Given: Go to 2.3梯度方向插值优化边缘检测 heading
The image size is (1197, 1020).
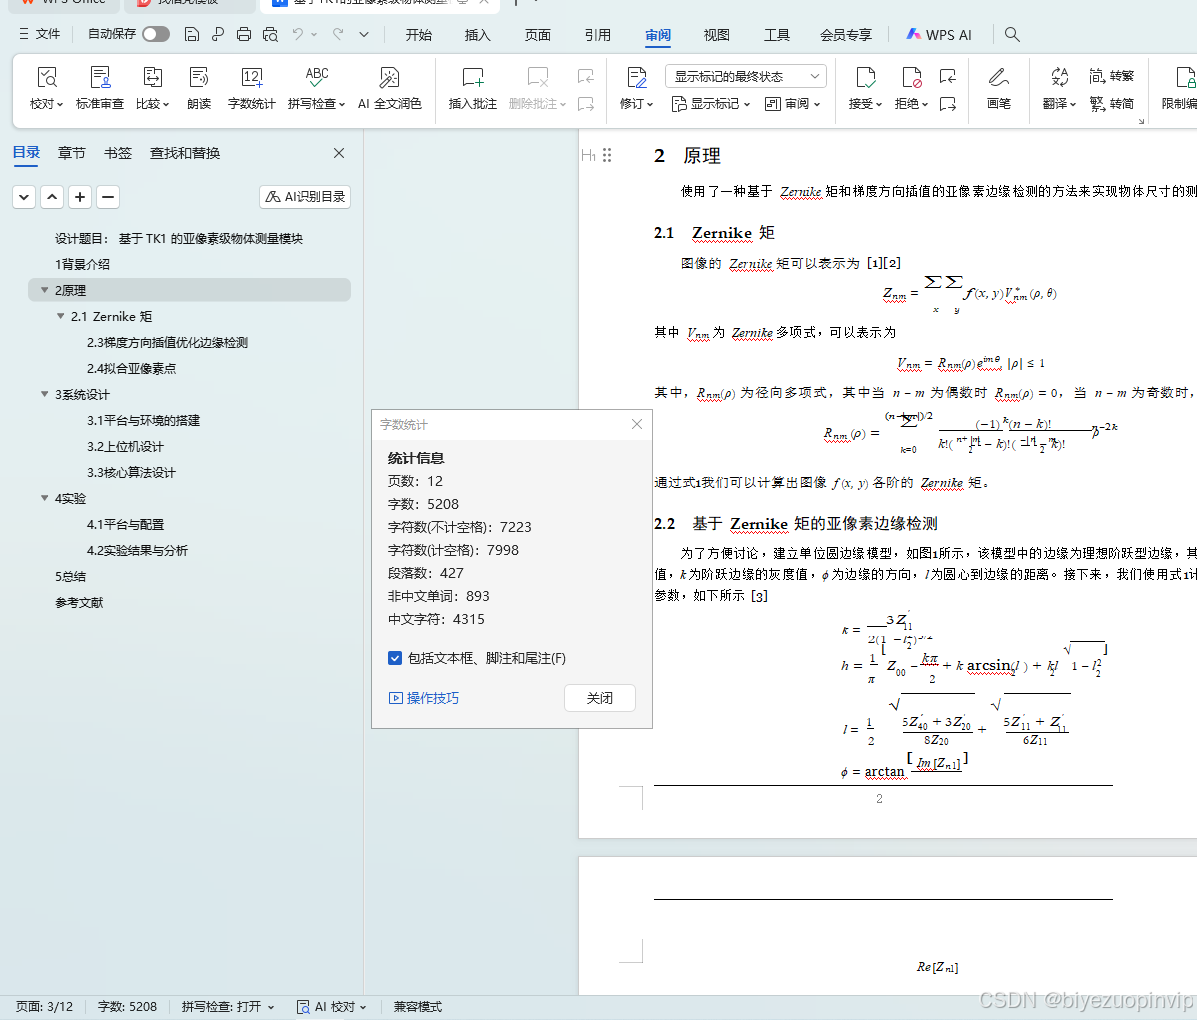Looking at the screenshot, I should 167,342.
